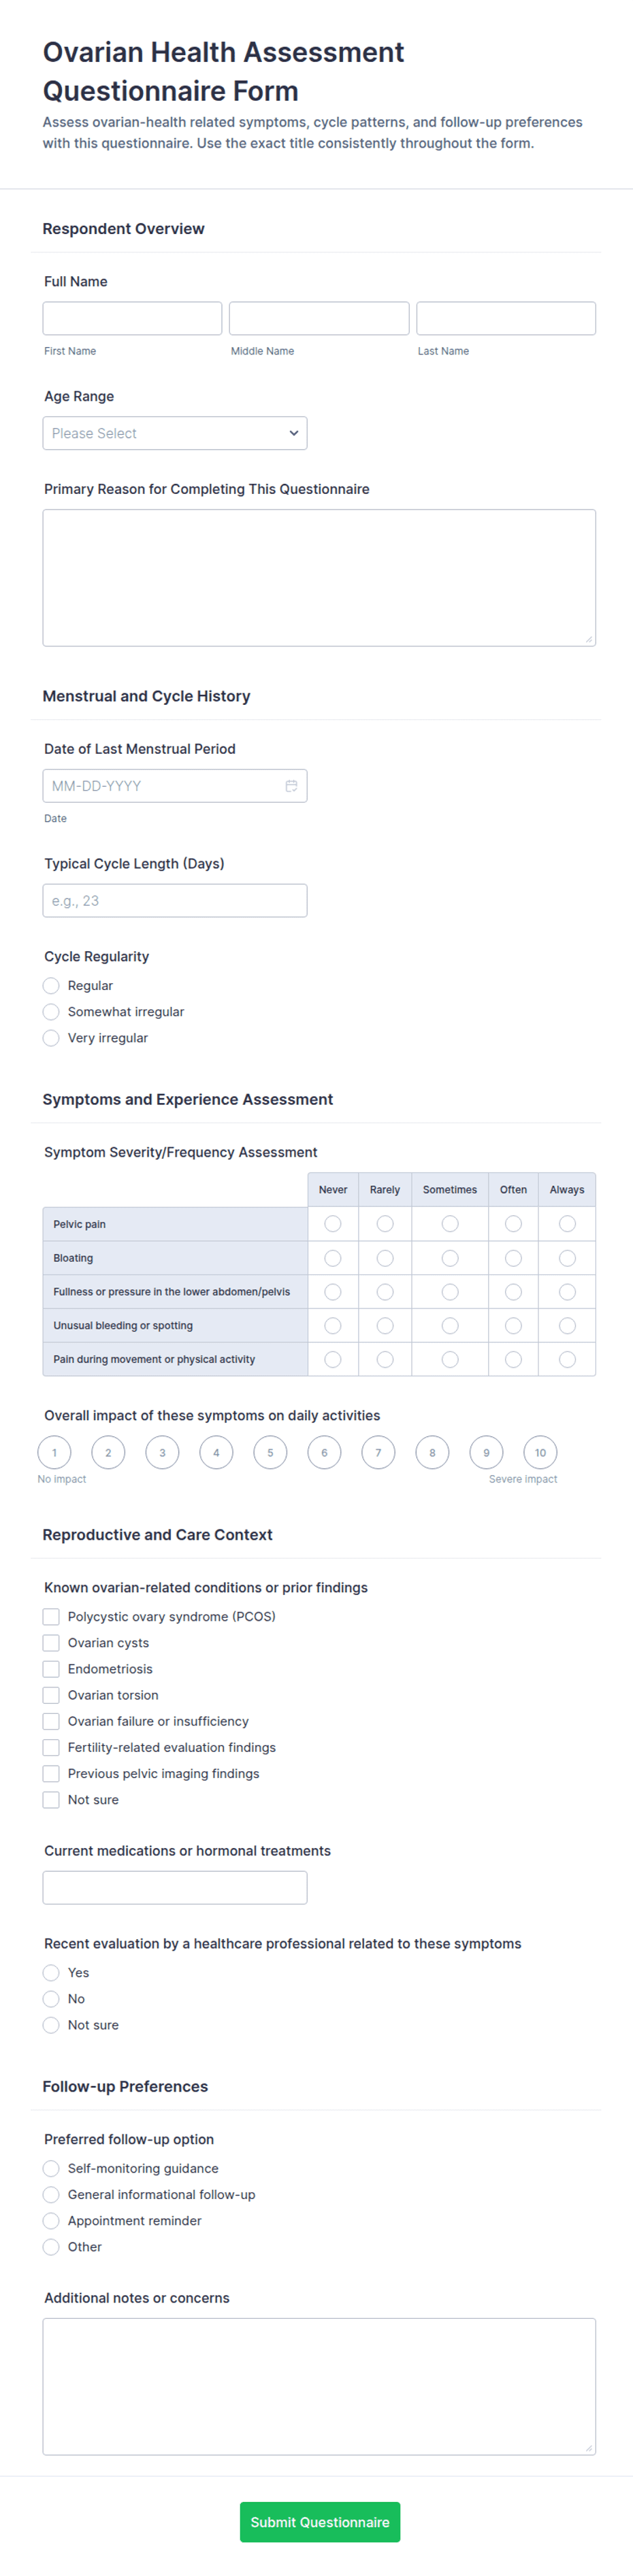633x2576 pixels.
Task: Focus the First Name input field
Action: click(132, 318)
